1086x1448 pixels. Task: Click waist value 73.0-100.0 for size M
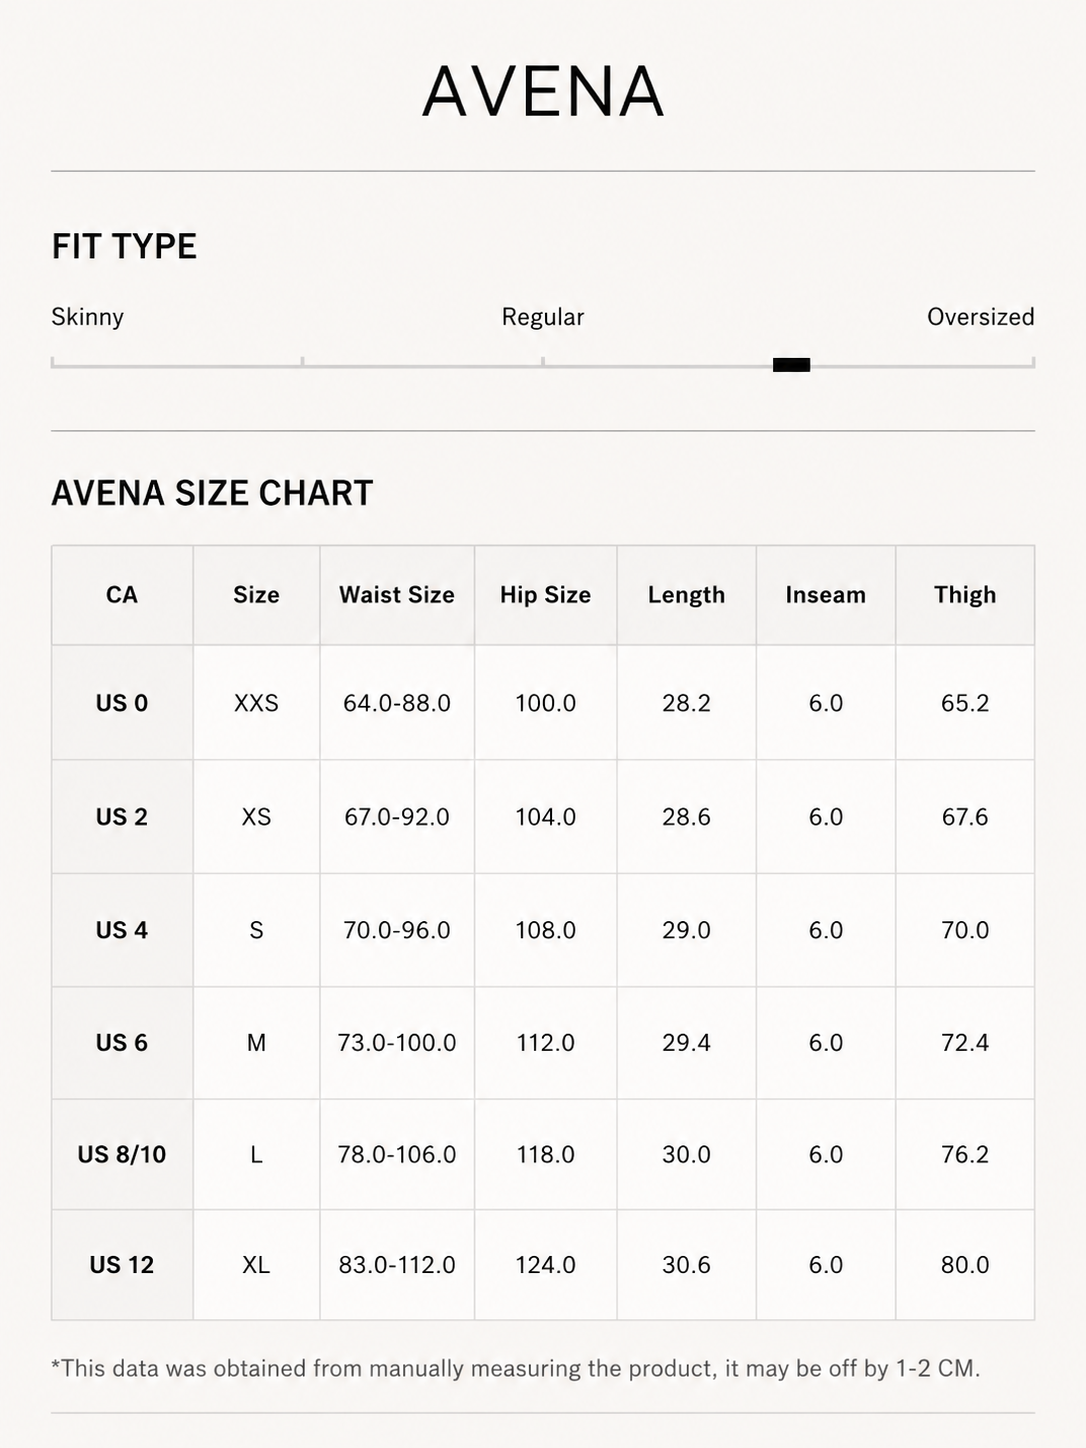coord(397,1043)
